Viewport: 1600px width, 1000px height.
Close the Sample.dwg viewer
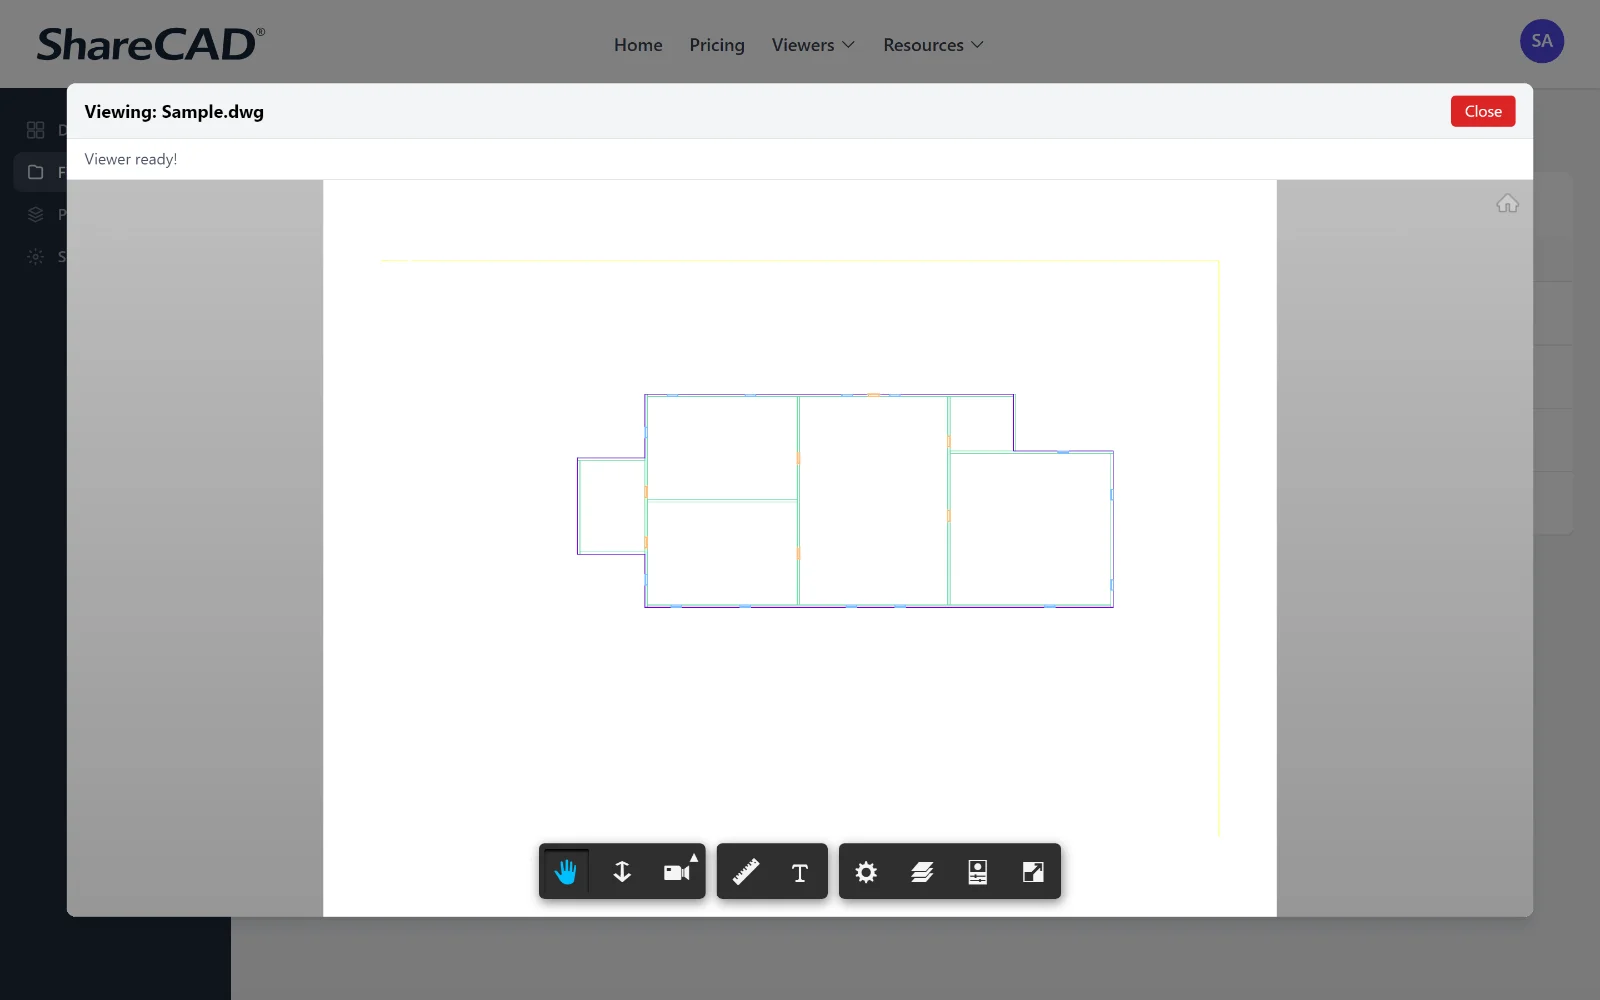1483,111
